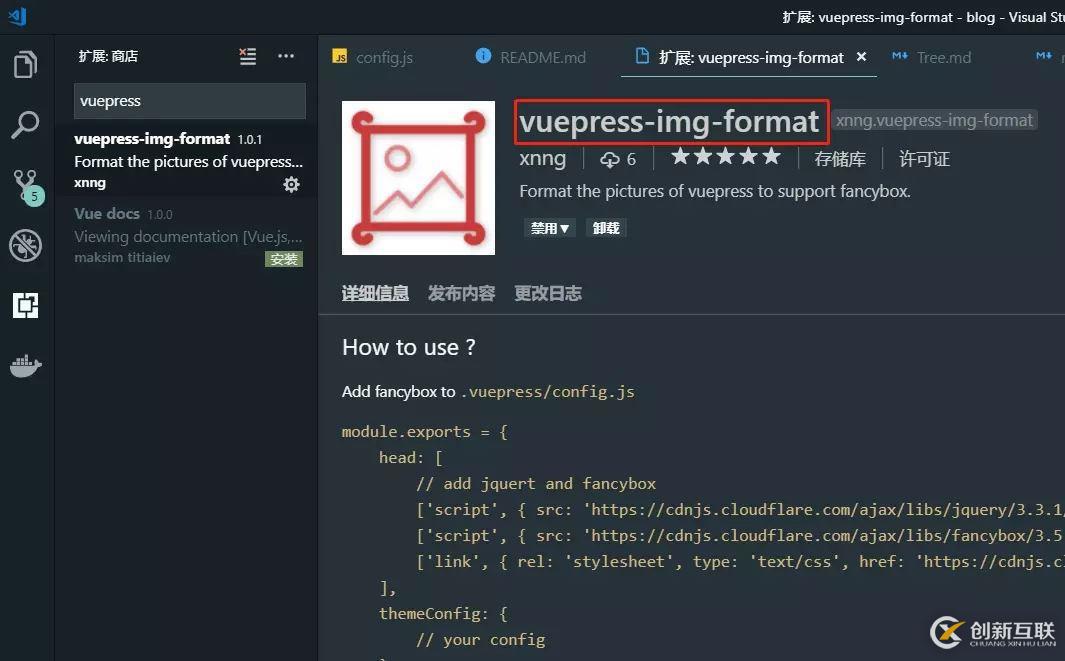The image size is (1065, 661).
Task: Click the download count cloud icon
Action: (609, 160)
